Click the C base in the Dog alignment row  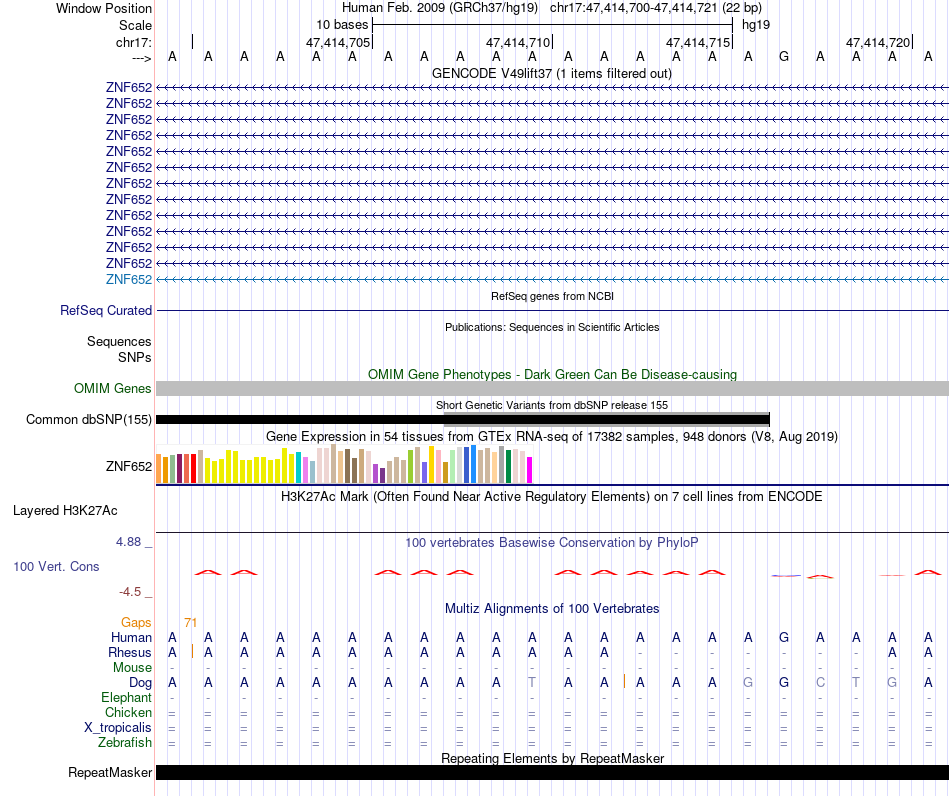click(820, 683)
